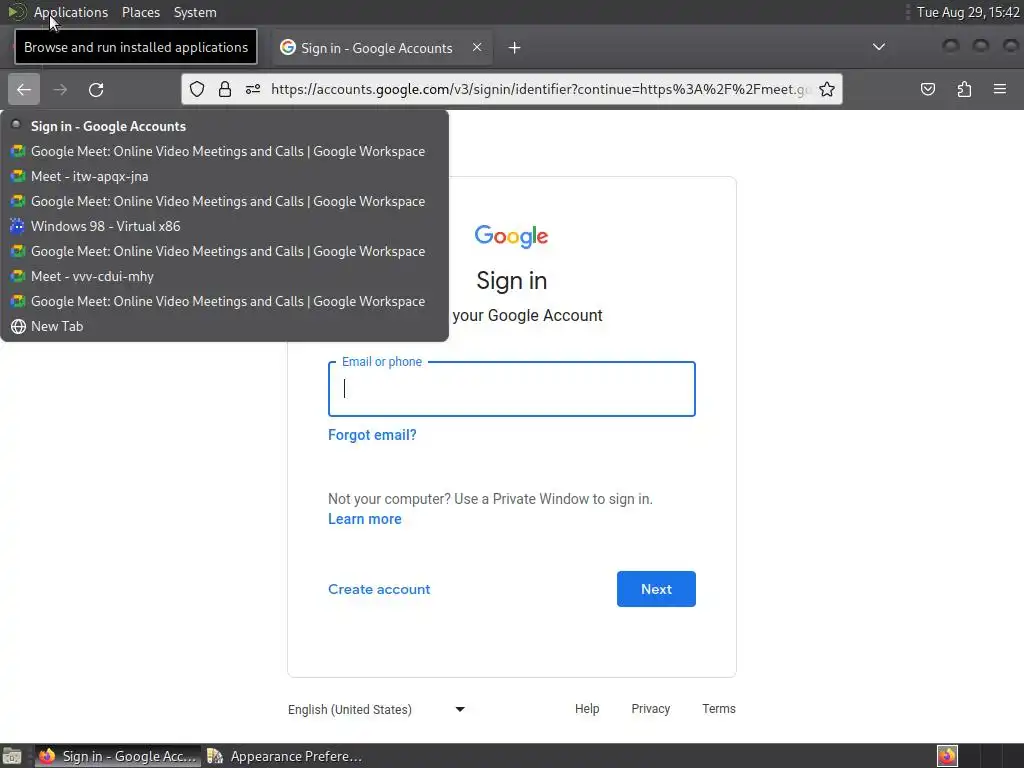Click Firefox icon in workspace switcher
Viewport: 1024px width, 768px height.
pos(948,756)
